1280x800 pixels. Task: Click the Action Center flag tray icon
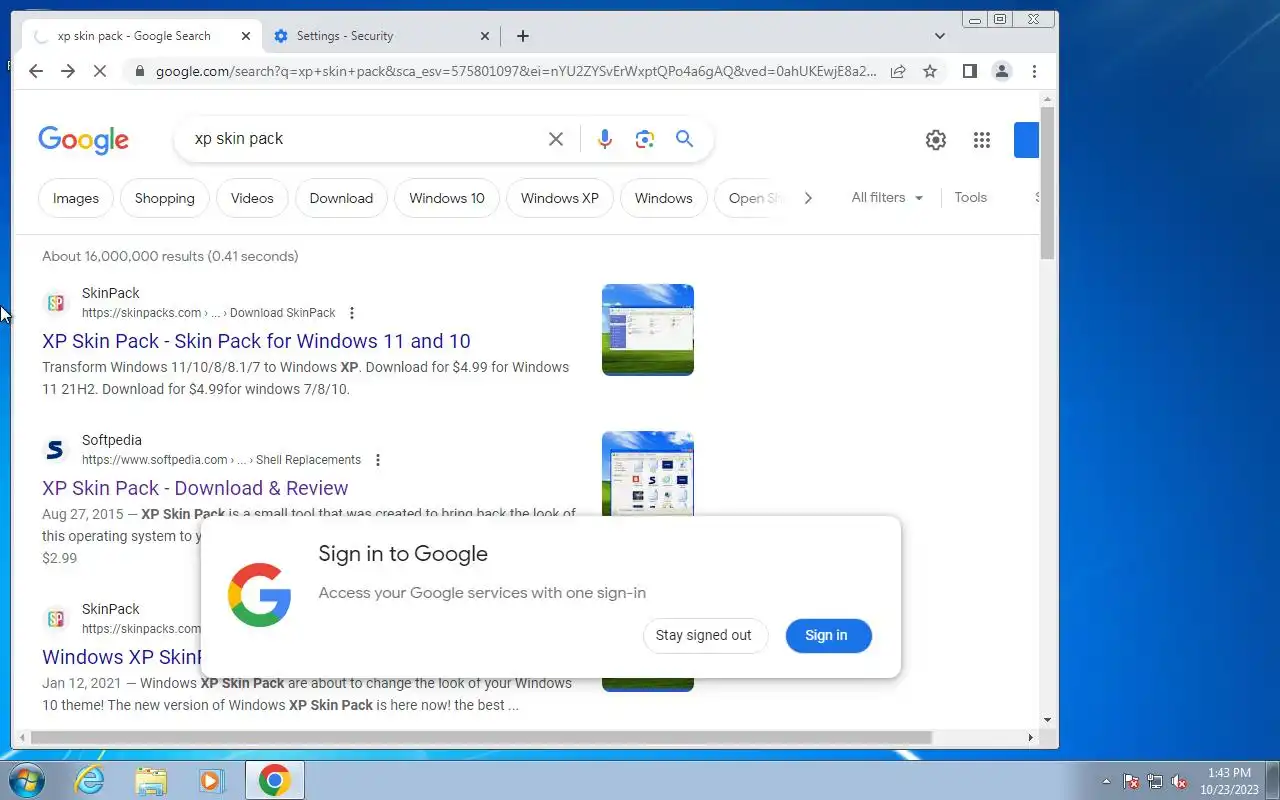1131,781
